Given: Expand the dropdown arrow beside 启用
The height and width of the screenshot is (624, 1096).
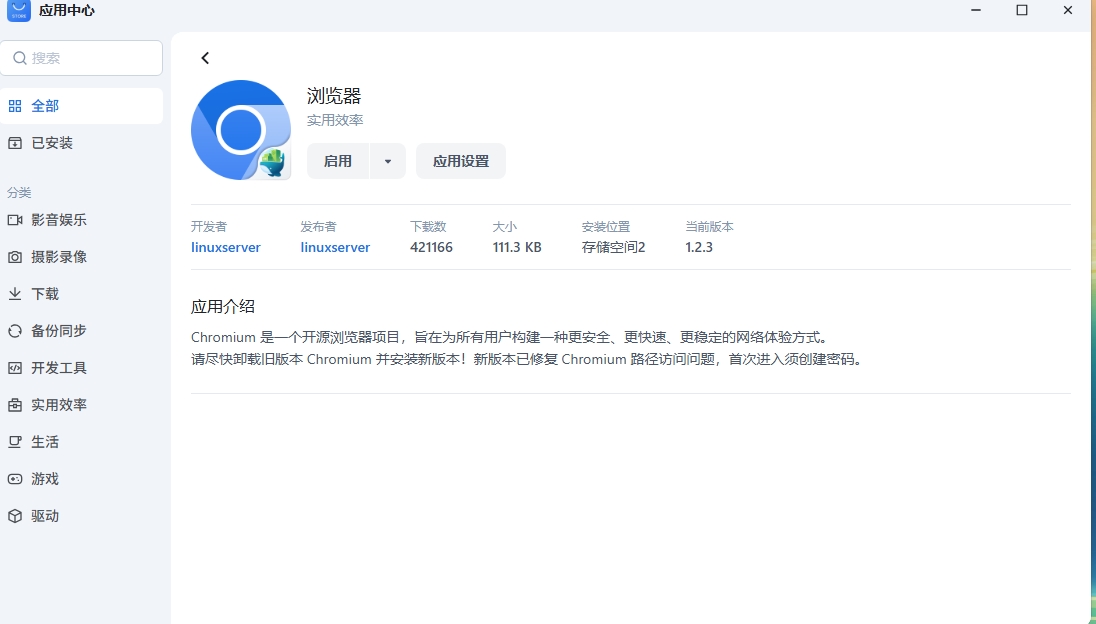Looking at the screenshot, I should (x=388, y=161).
